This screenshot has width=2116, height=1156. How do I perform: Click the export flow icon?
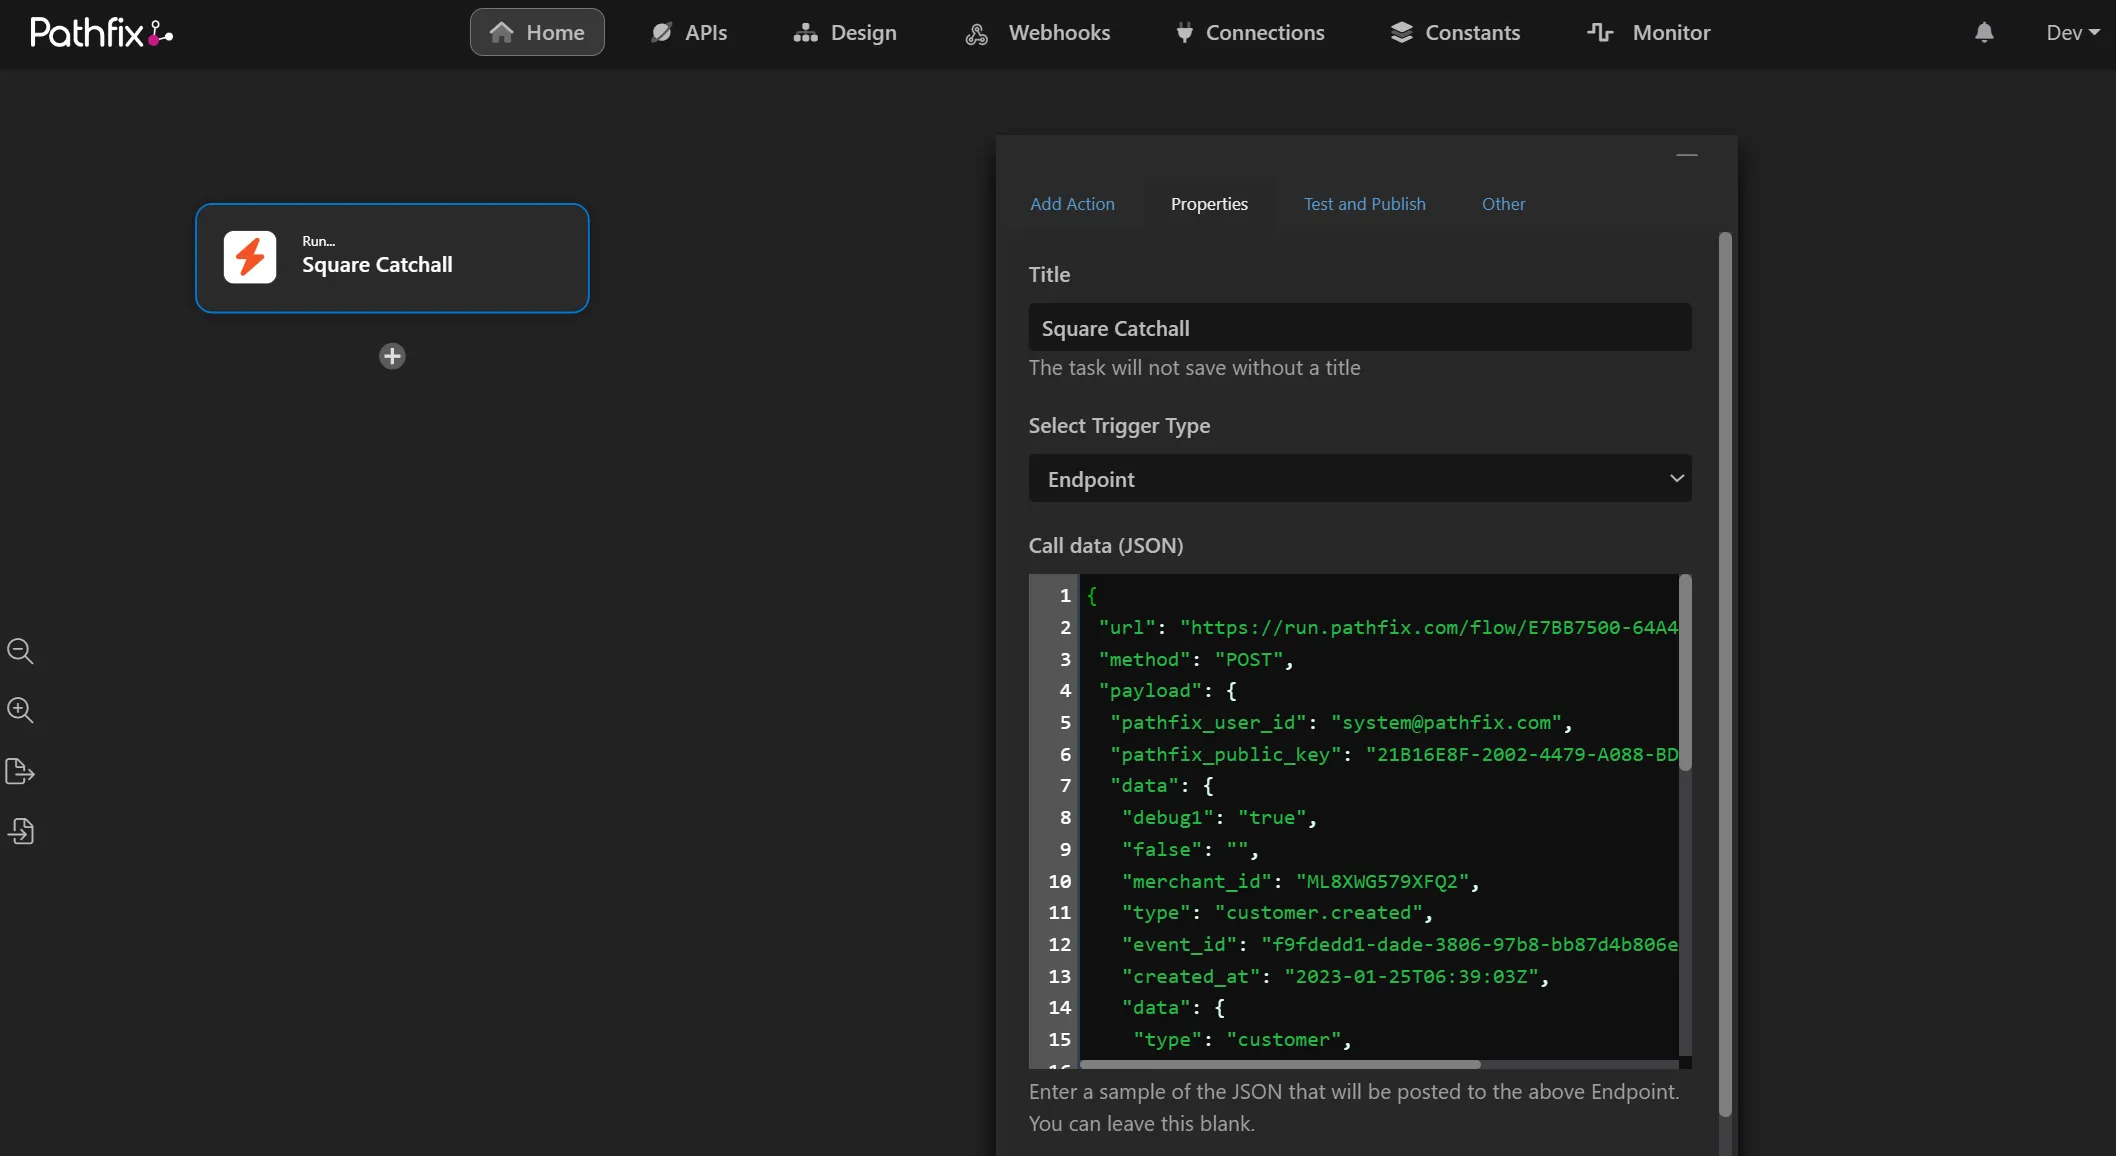tap(20, 771)
